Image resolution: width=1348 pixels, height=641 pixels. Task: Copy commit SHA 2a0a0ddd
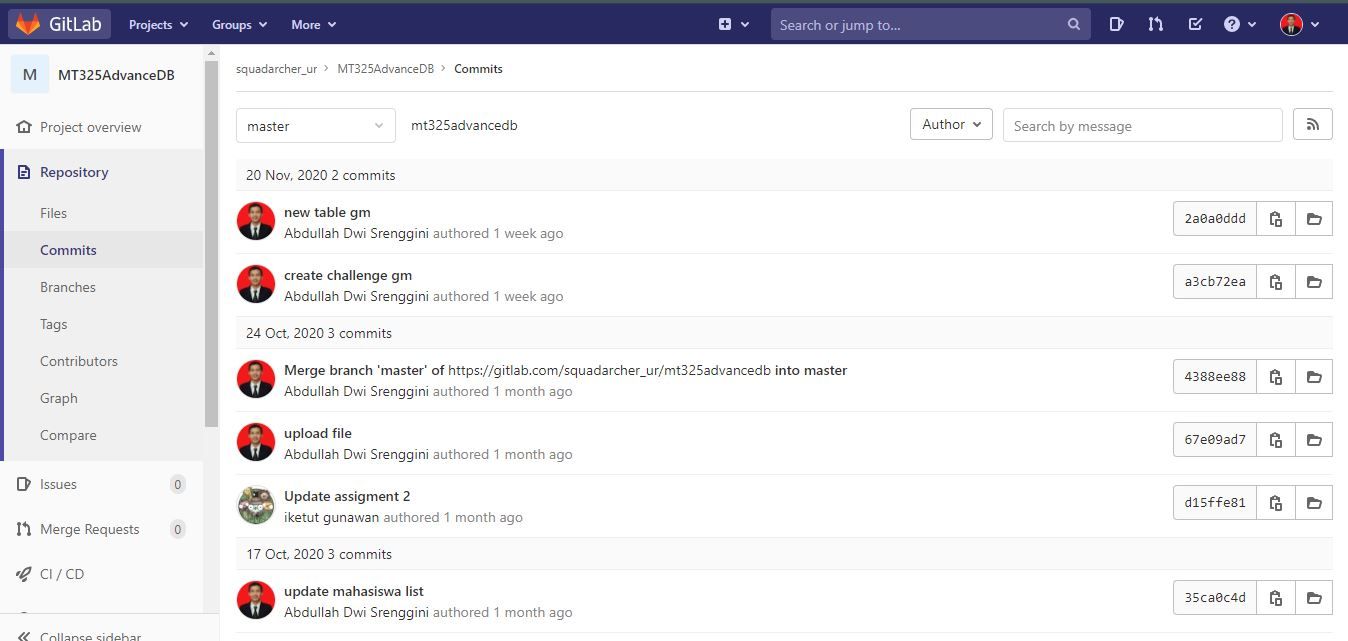click(1275, 219)
